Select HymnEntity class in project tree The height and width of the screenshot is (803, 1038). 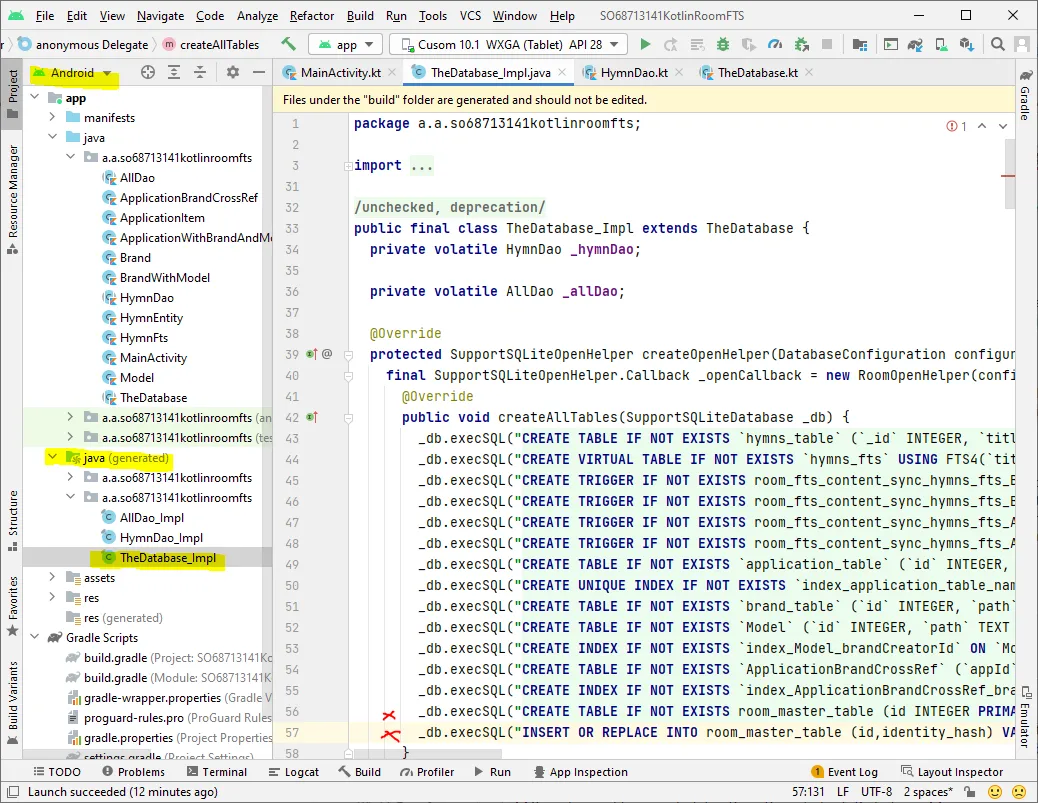pyautogui.click(x=151, y=318)
